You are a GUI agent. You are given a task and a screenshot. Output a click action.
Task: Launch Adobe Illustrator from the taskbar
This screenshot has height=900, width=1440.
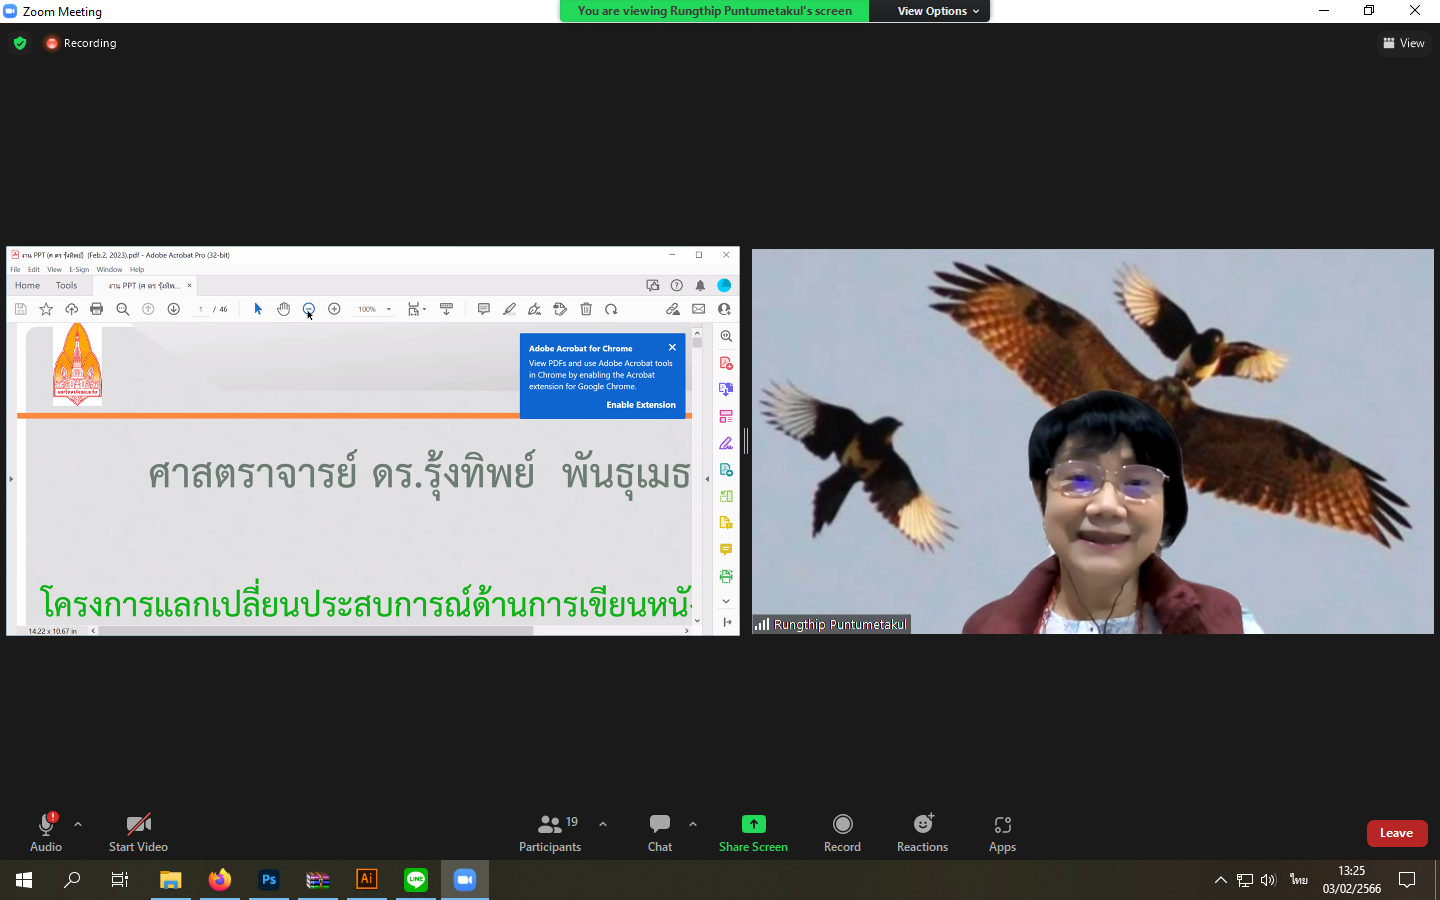click(367, 880)
